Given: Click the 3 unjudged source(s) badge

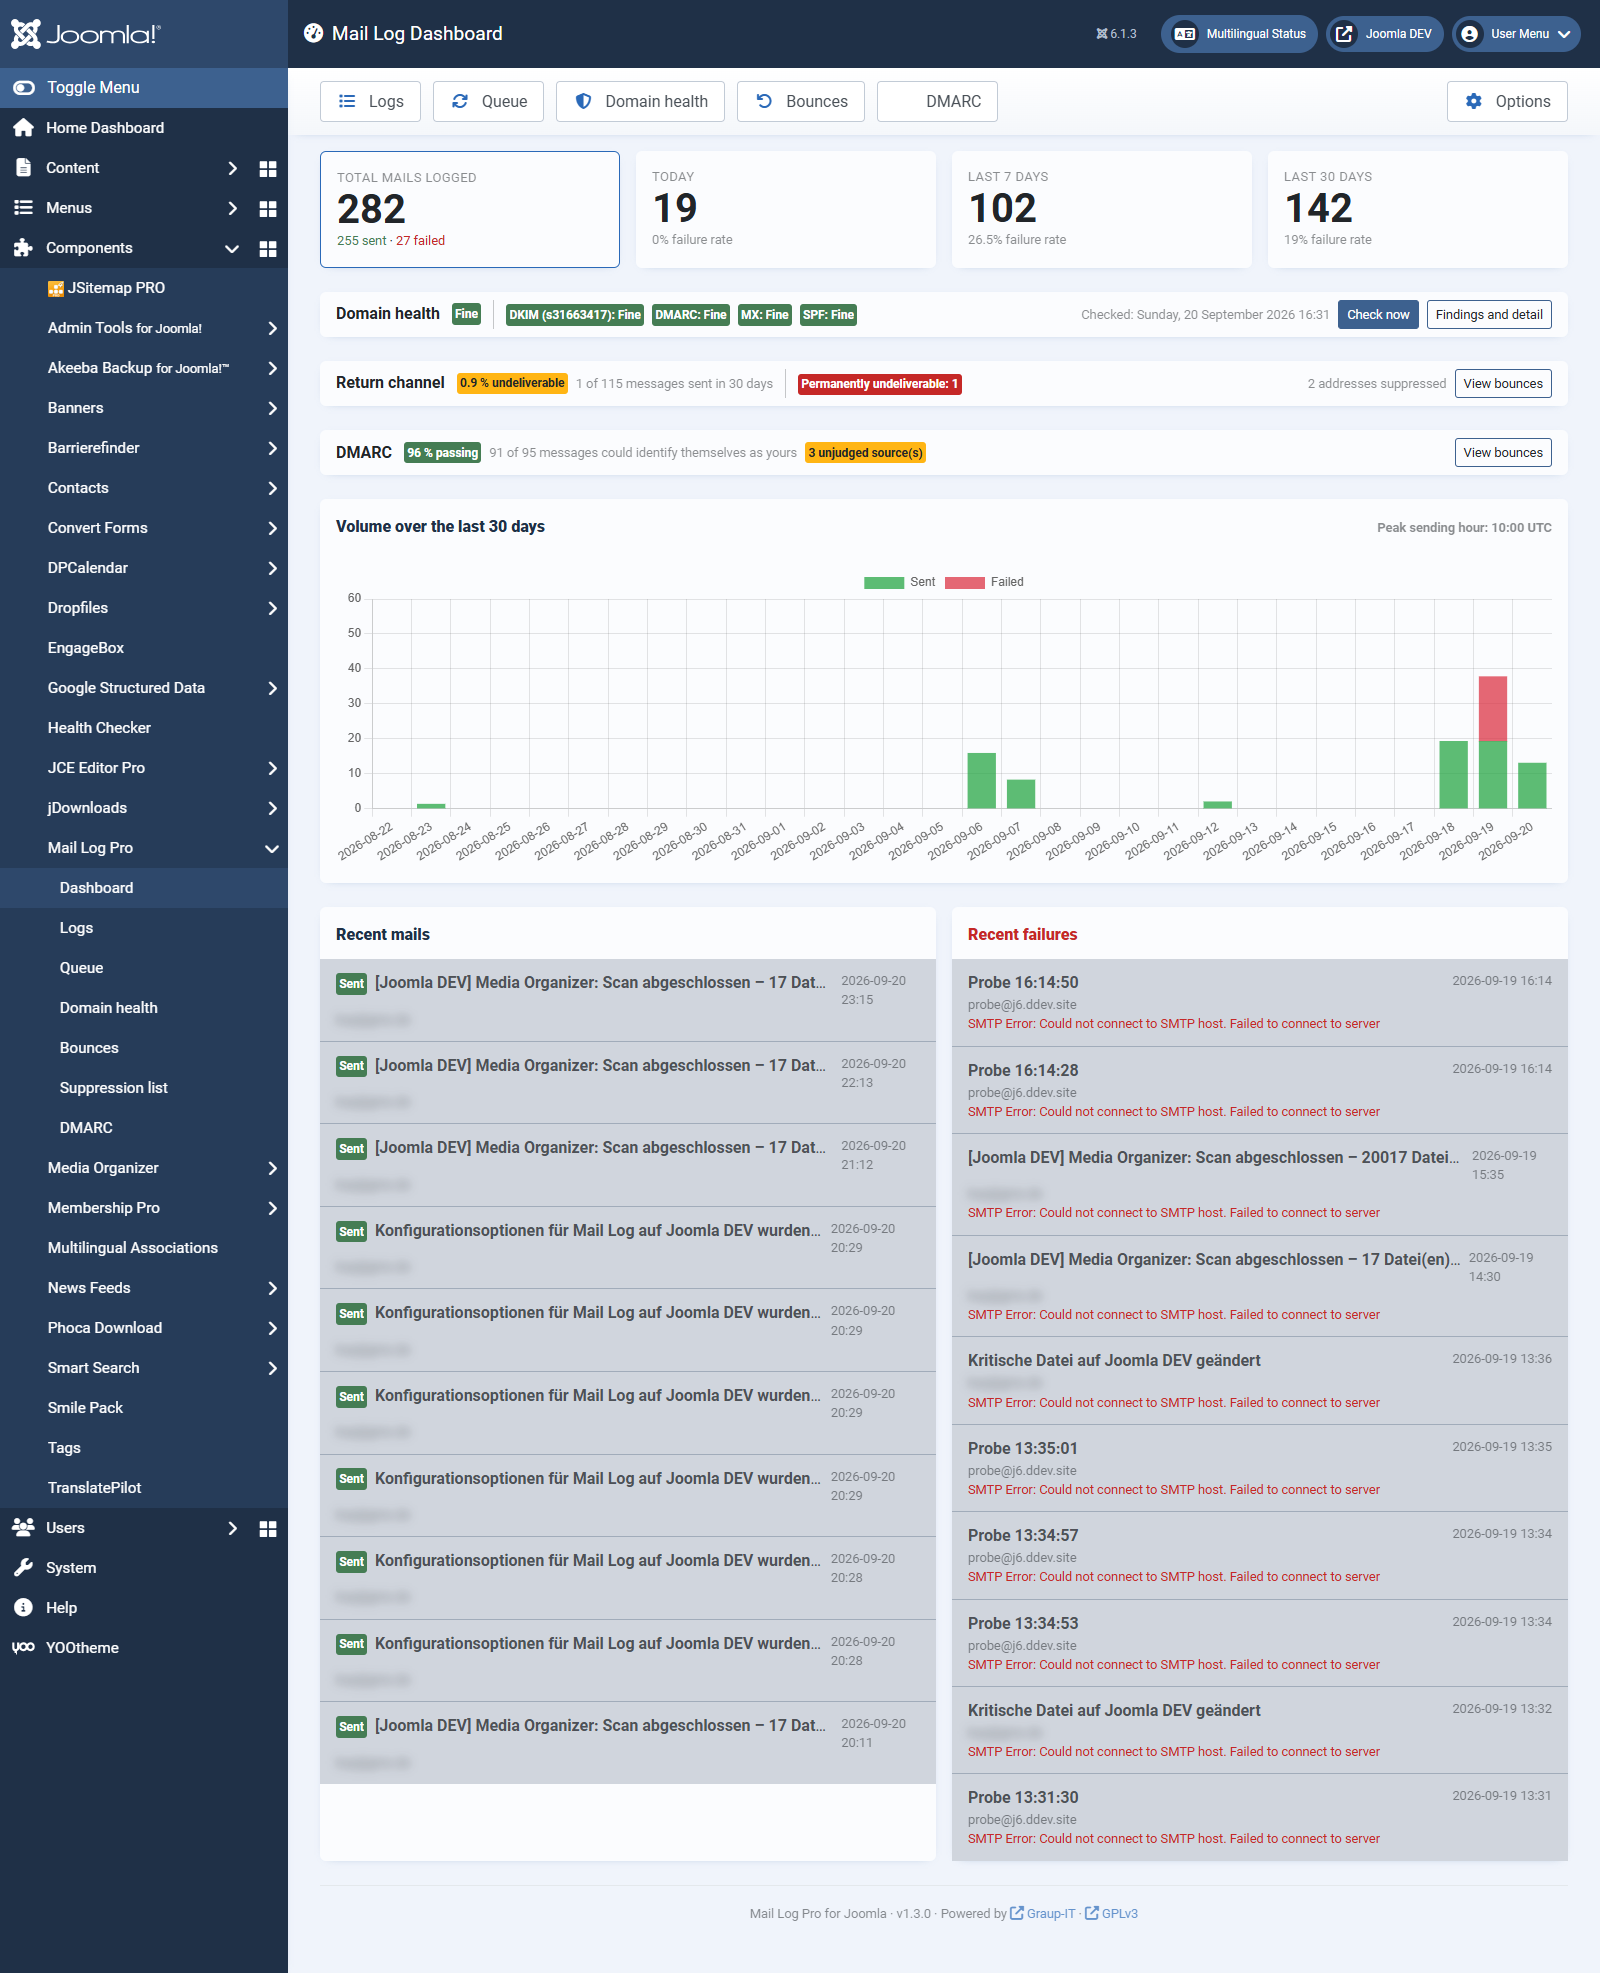Looking at the screenshot, I should point(866,453).
